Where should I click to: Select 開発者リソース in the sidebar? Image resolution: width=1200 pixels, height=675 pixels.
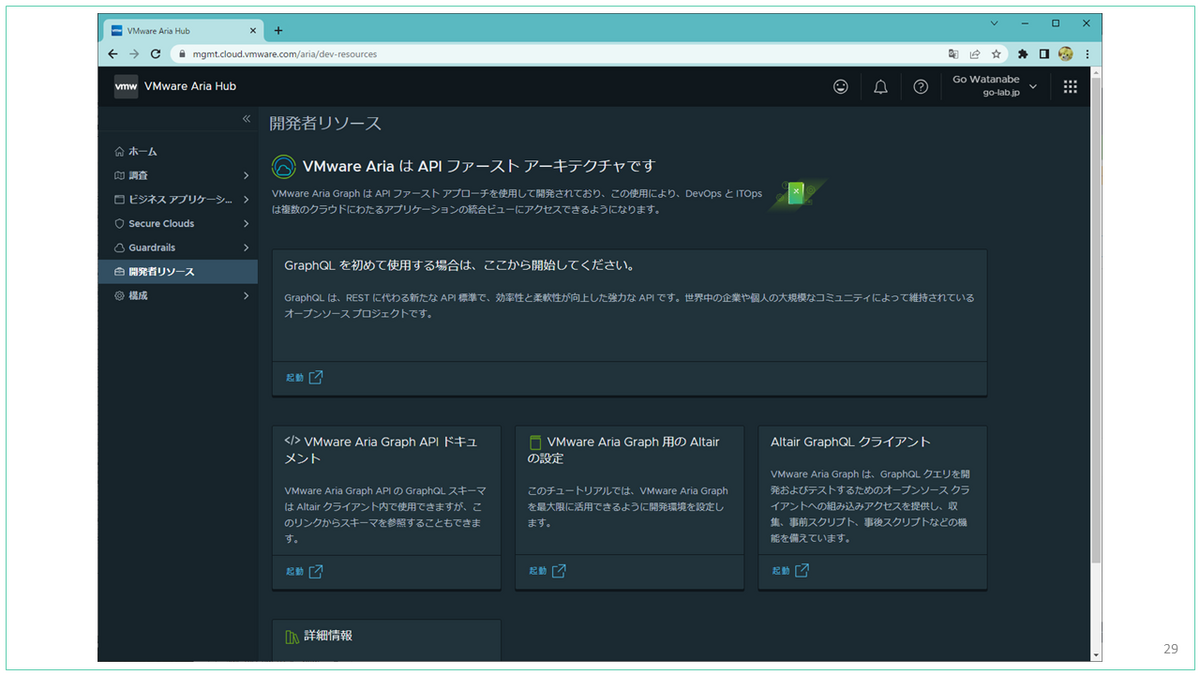tap(178, 272)
